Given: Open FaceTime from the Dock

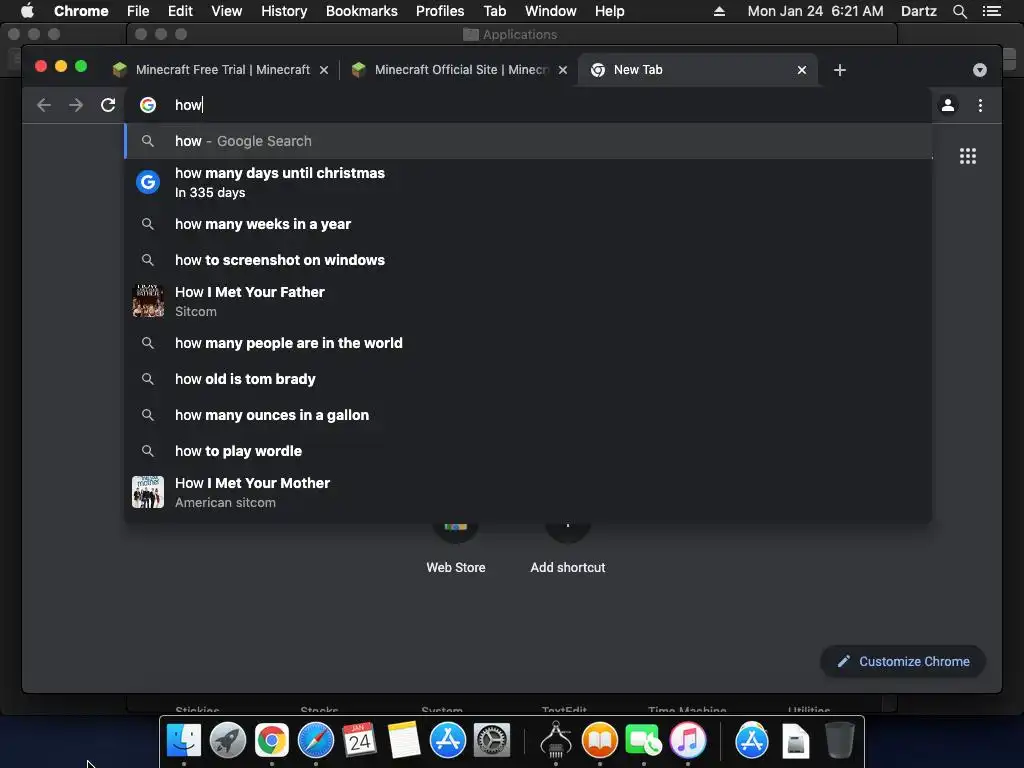Looking at the screenshot, I should 643,741.
